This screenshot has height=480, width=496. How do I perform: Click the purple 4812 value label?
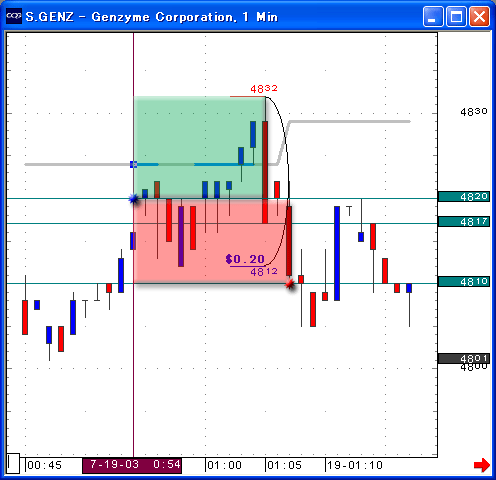pos(264,272)
